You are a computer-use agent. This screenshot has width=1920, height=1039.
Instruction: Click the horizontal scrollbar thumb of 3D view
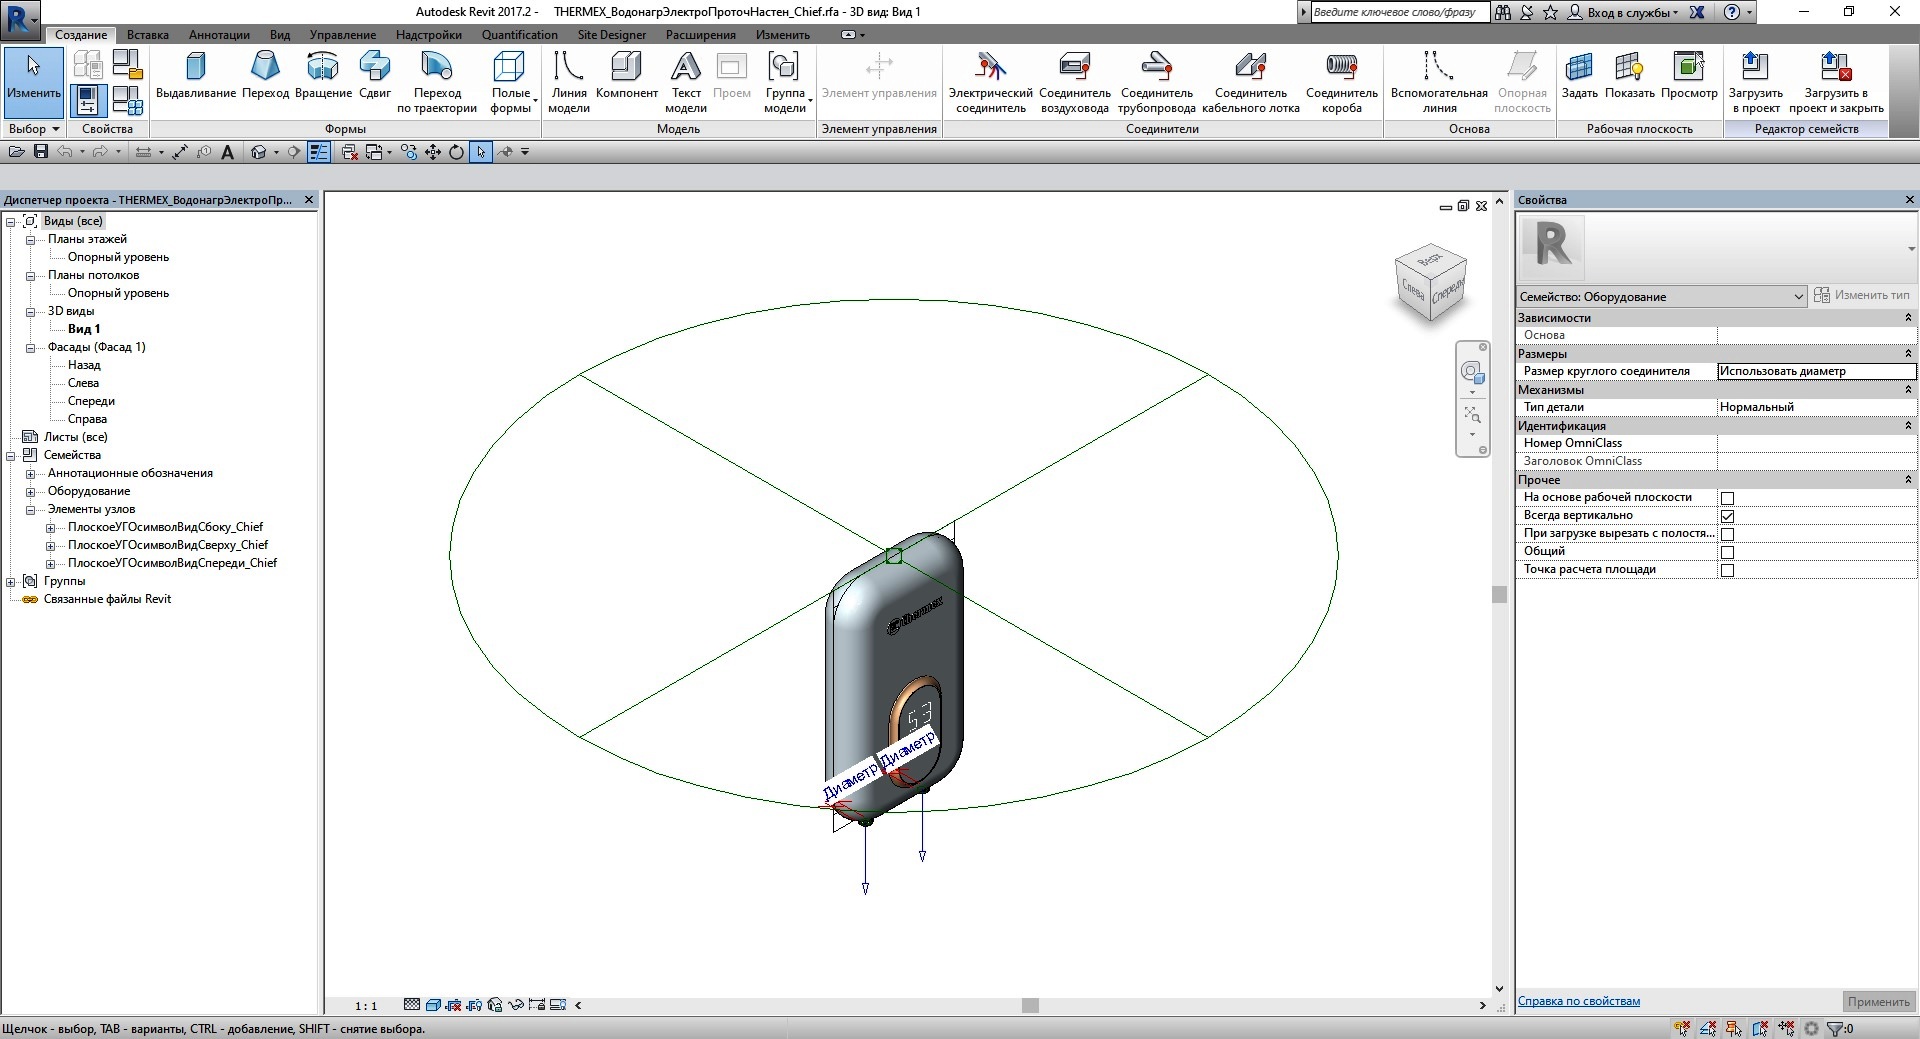tap(1030, 1006)
